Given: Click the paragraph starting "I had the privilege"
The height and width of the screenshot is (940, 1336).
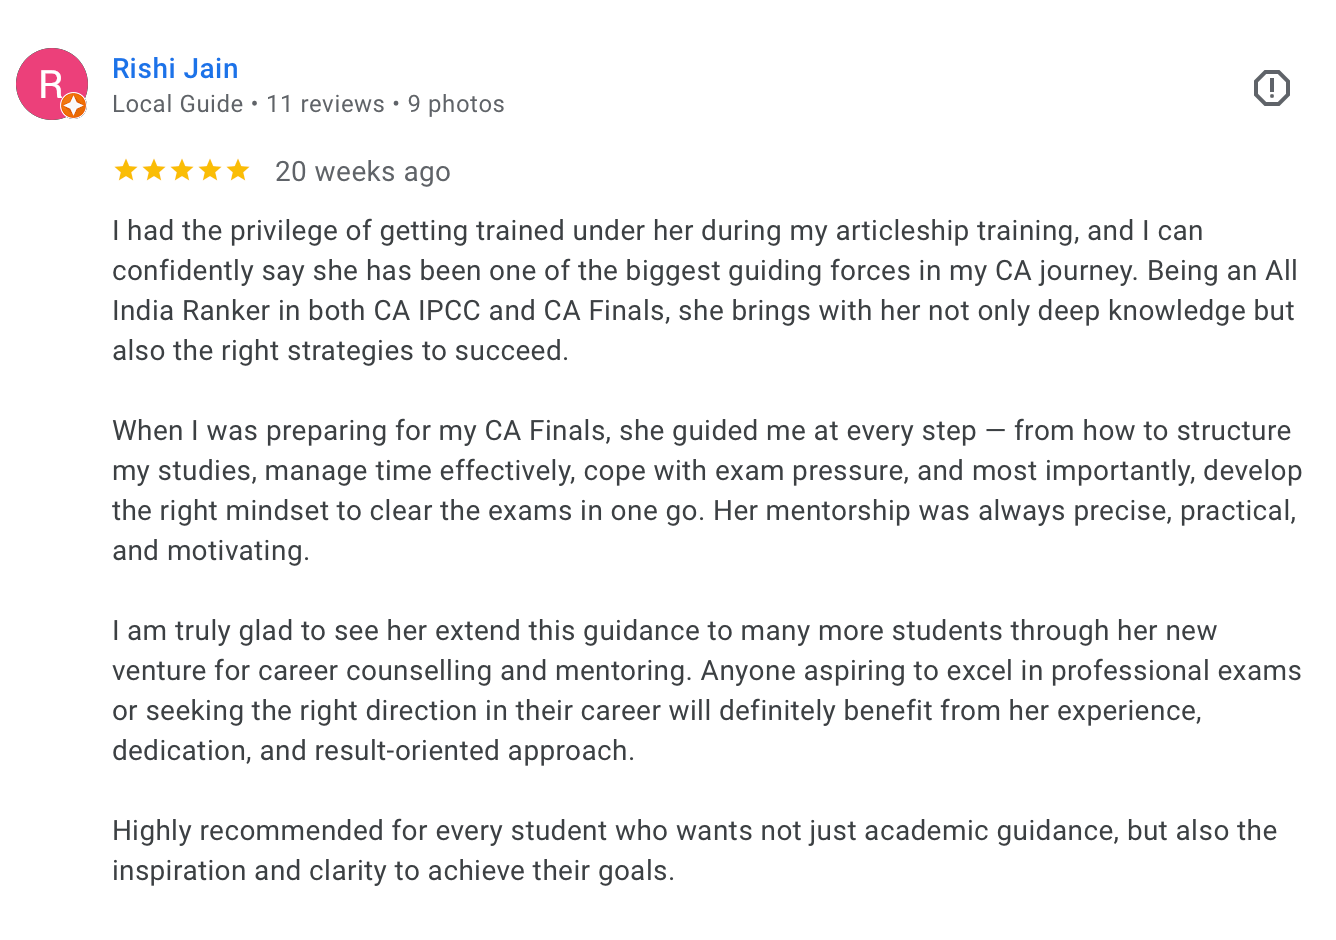Looking at the screenshot, I should (700, 290).
